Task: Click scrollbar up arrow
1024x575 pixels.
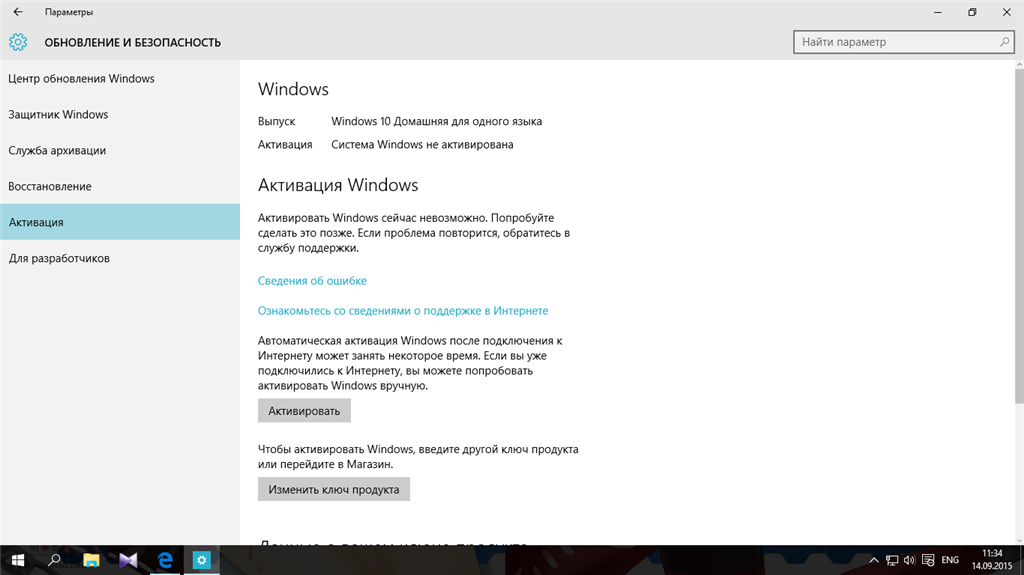Action: click(1019, 65)
